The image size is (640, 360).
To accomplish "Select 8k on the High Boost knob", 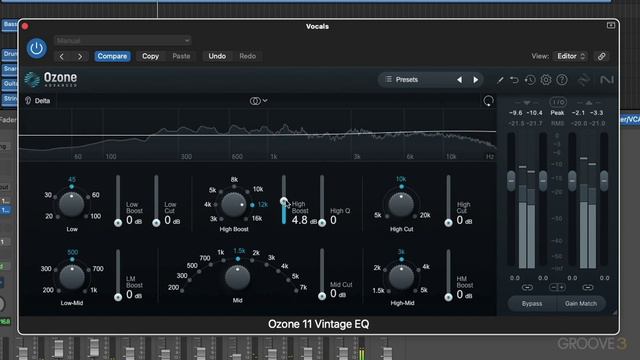I will pos(234,180).
